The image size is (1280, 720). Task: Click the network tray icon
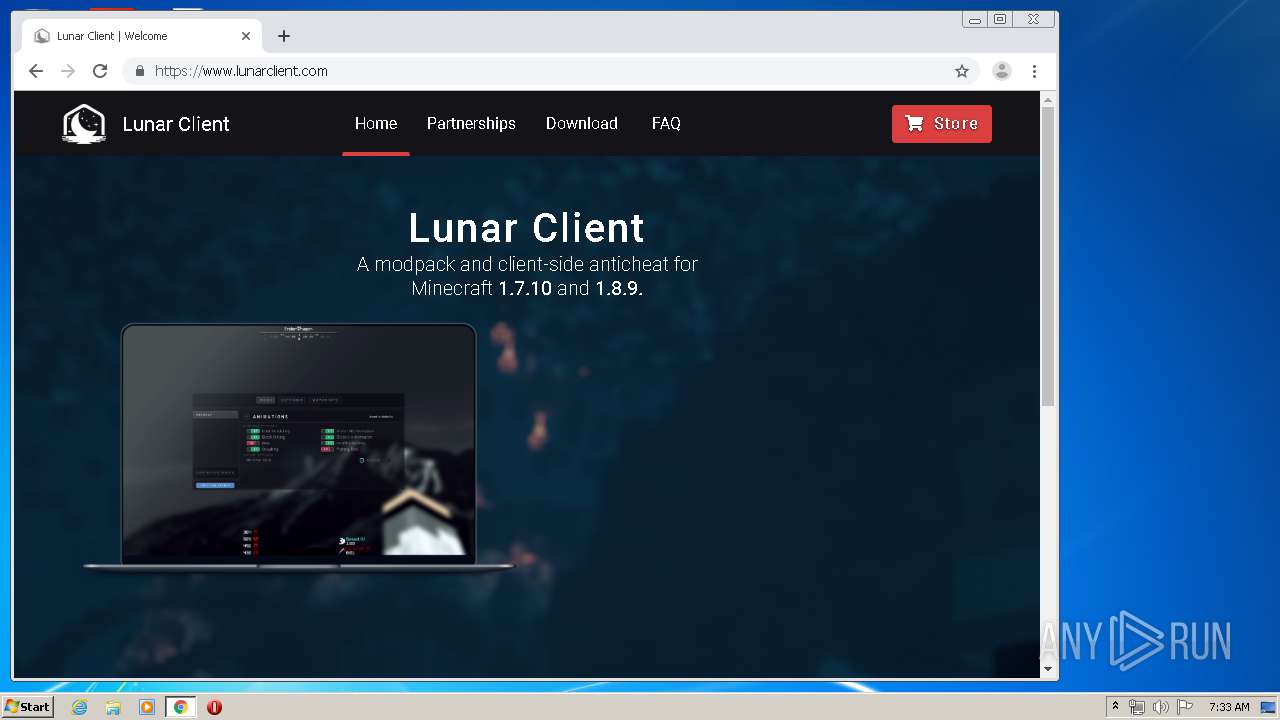[x=1137, y=707]
